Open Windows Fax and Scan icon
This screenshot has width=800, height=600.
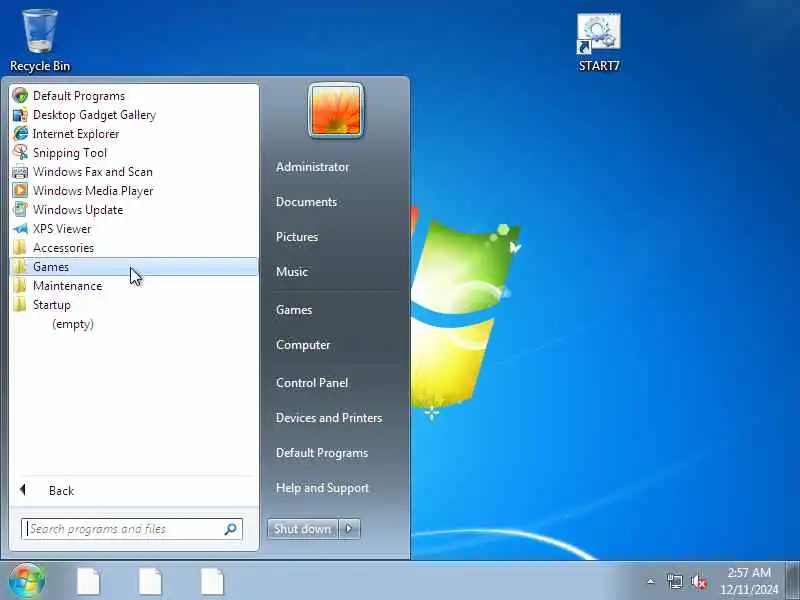[x=20, y=171]
